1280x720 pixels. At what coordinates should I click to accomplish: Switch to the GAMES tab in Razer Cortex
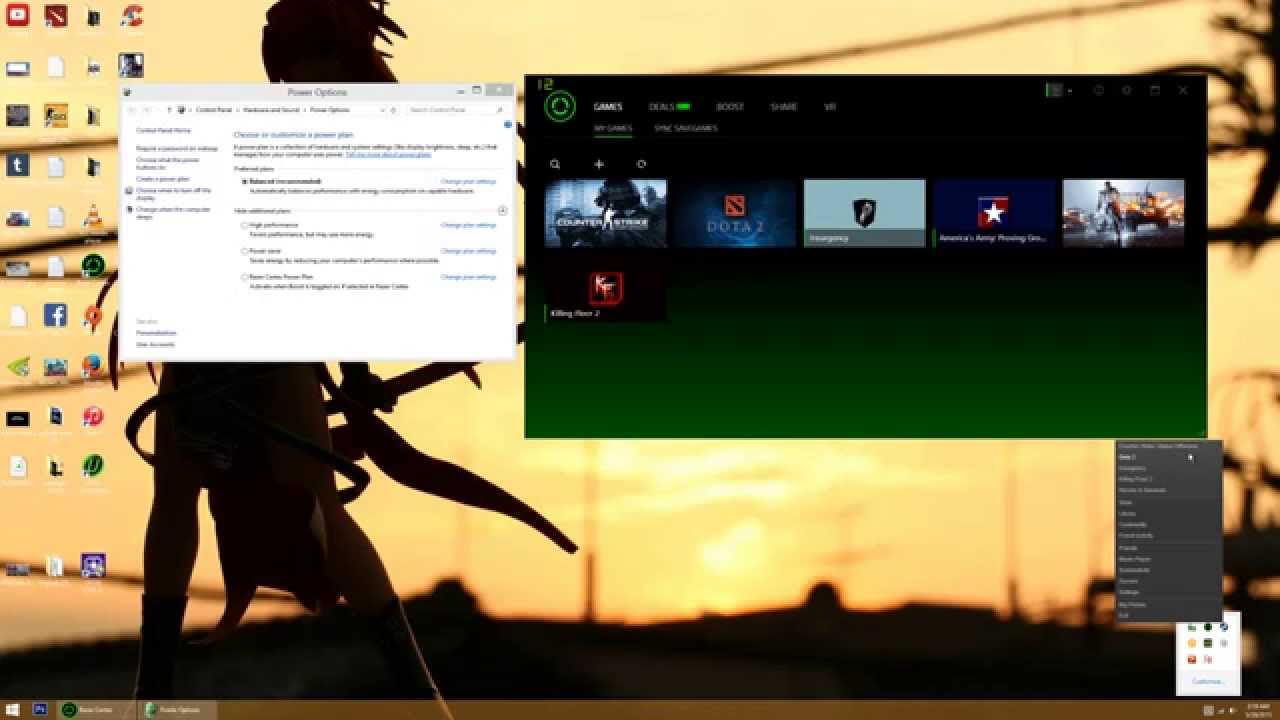608,107
